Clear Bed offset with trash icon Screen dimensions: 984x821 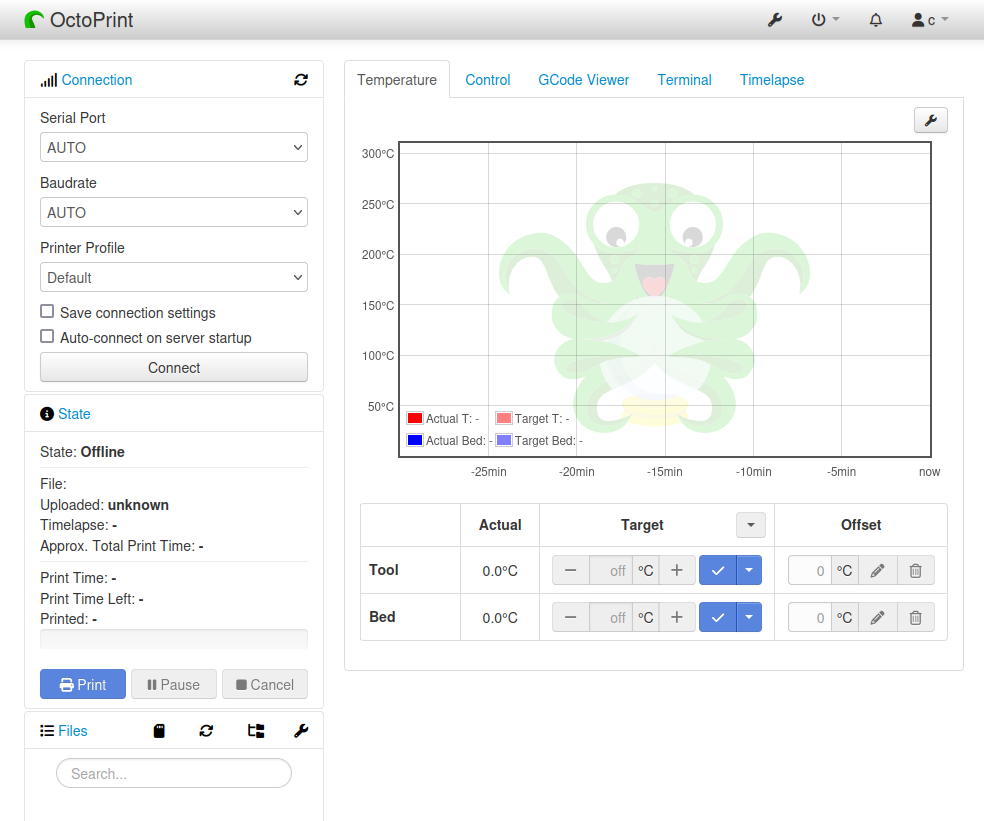tap(916, 617)
